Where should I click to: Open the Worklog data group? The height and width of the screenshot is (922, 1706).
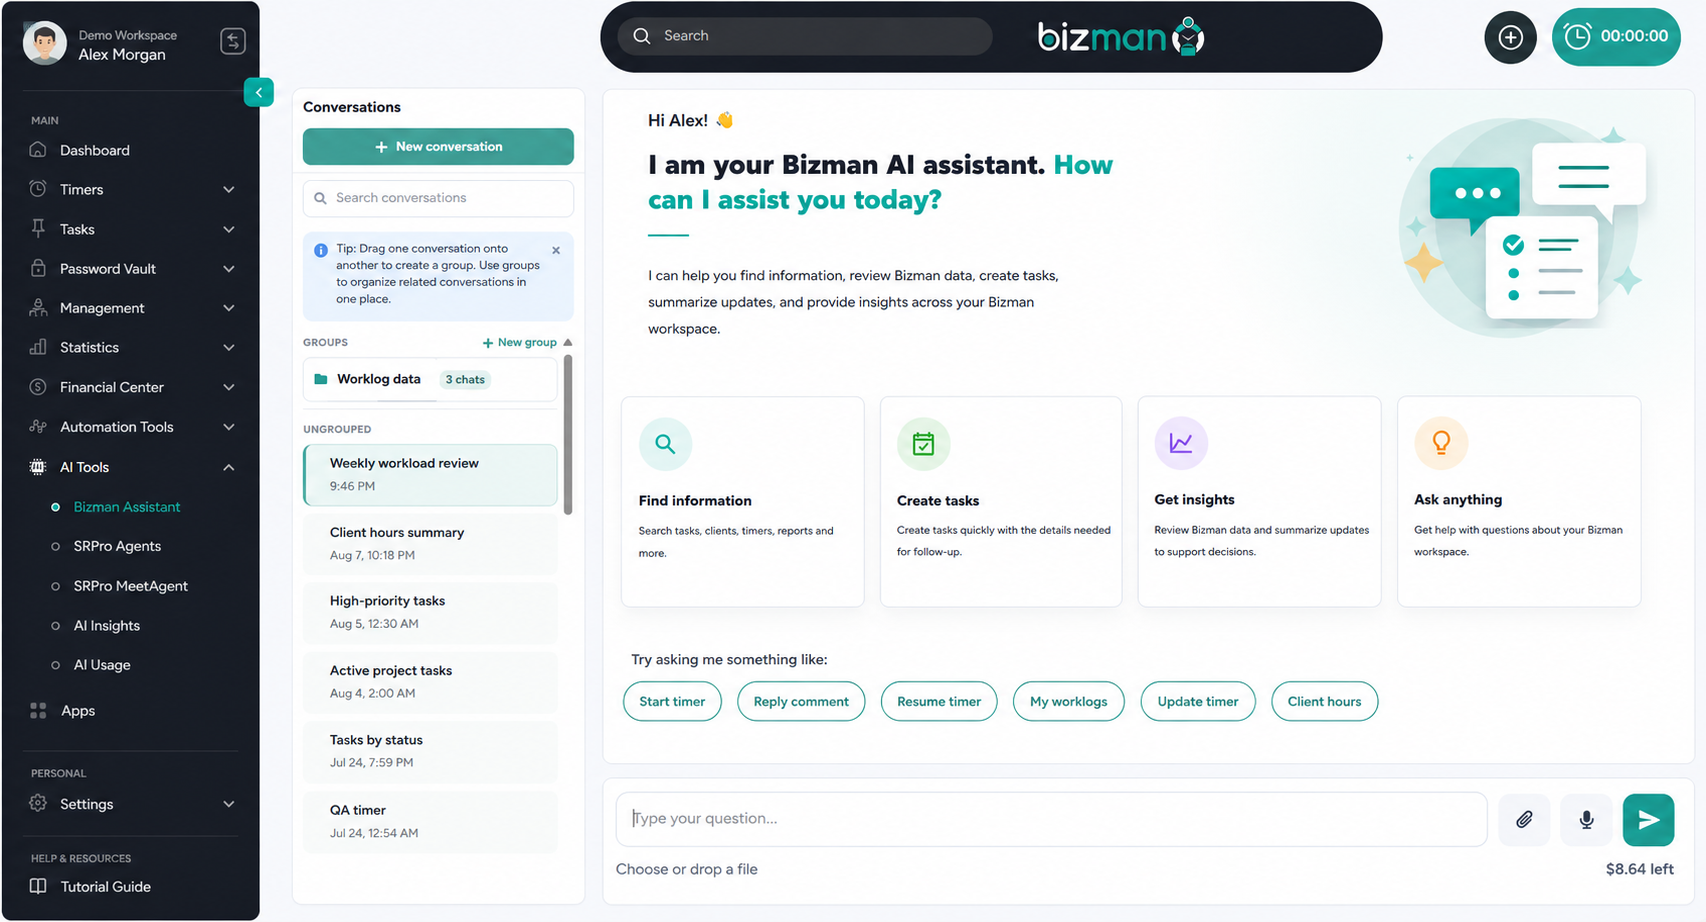coord(430,379)
